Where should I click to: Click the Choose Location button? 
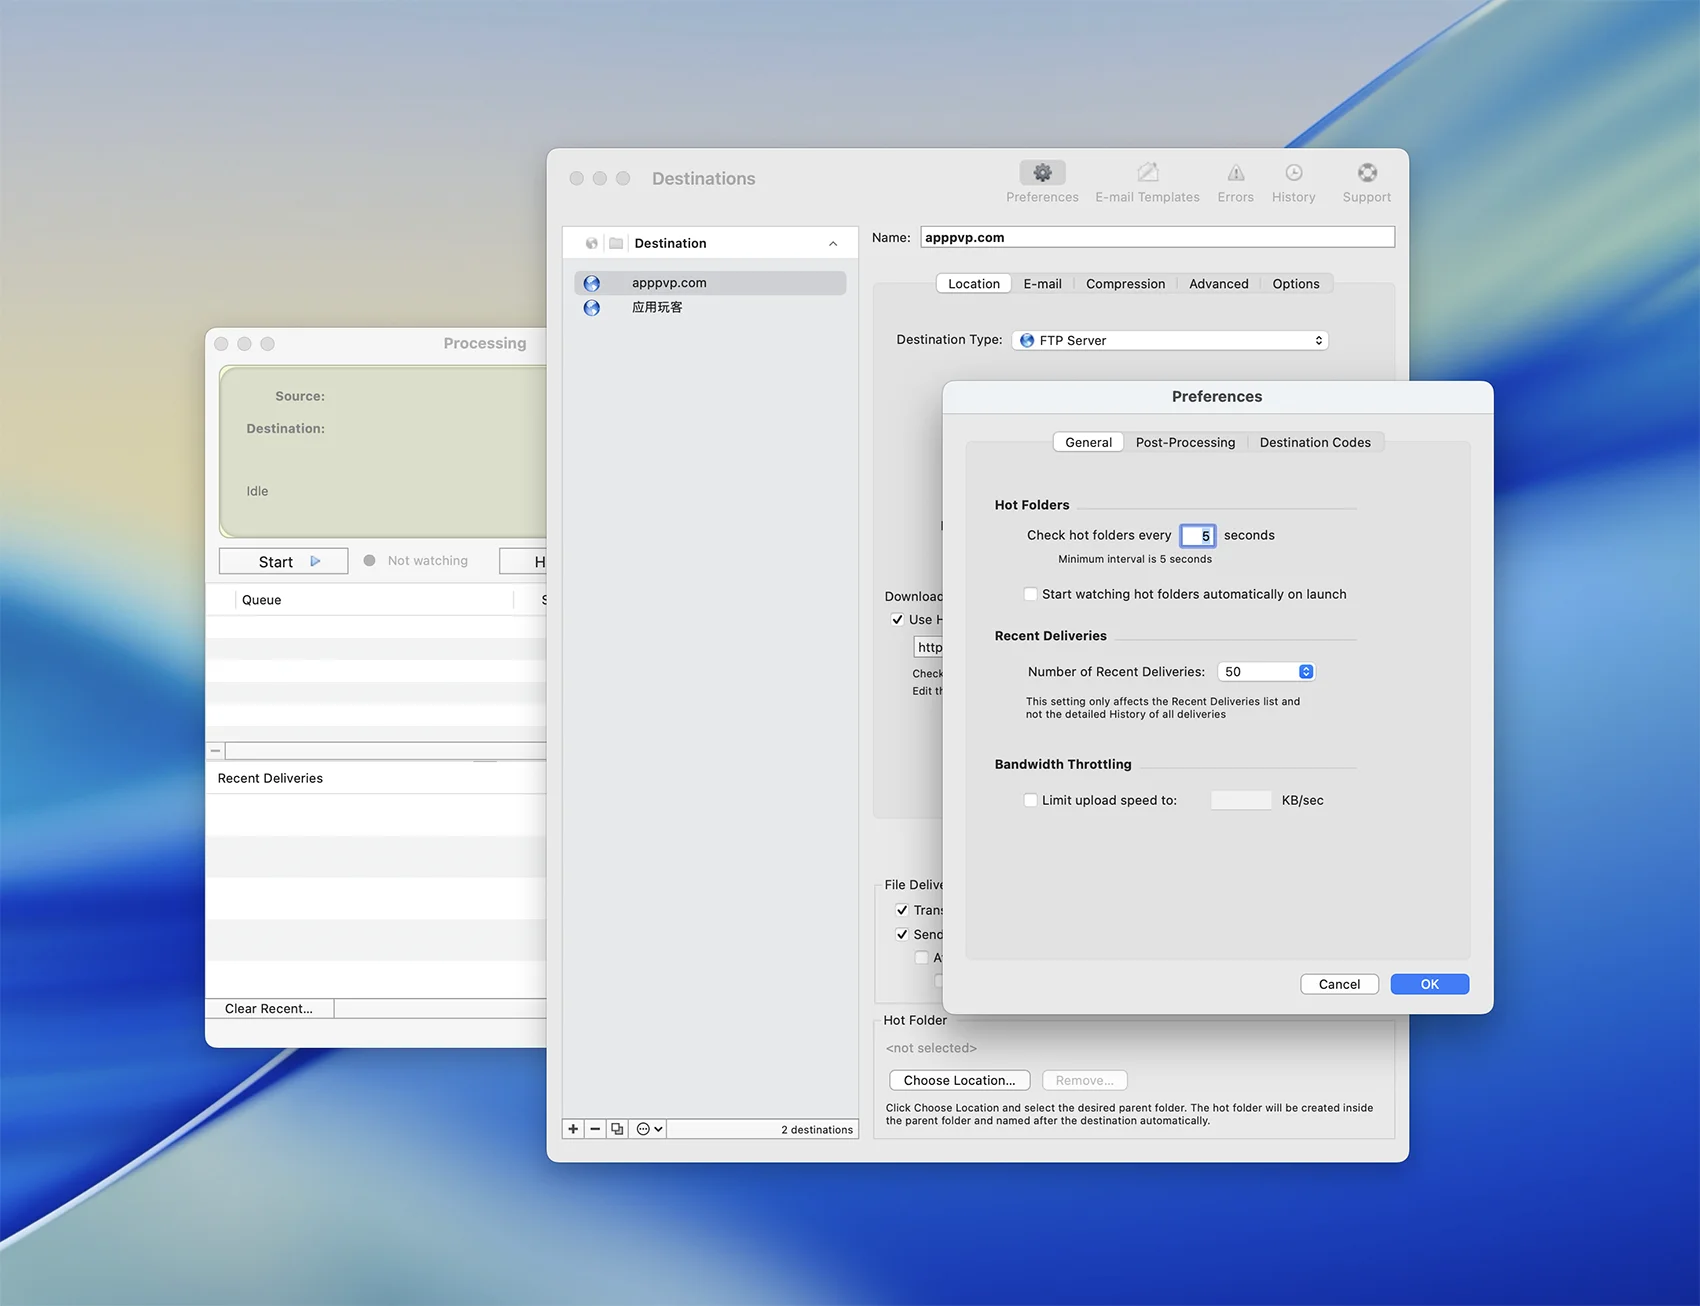click(959, 1081)
